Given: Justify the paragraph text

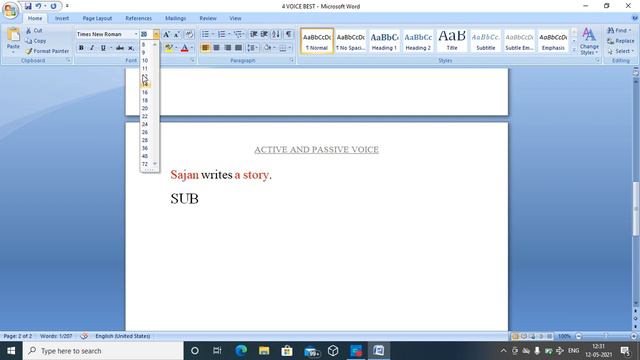Looking at the screenshot, I should 238,48.
